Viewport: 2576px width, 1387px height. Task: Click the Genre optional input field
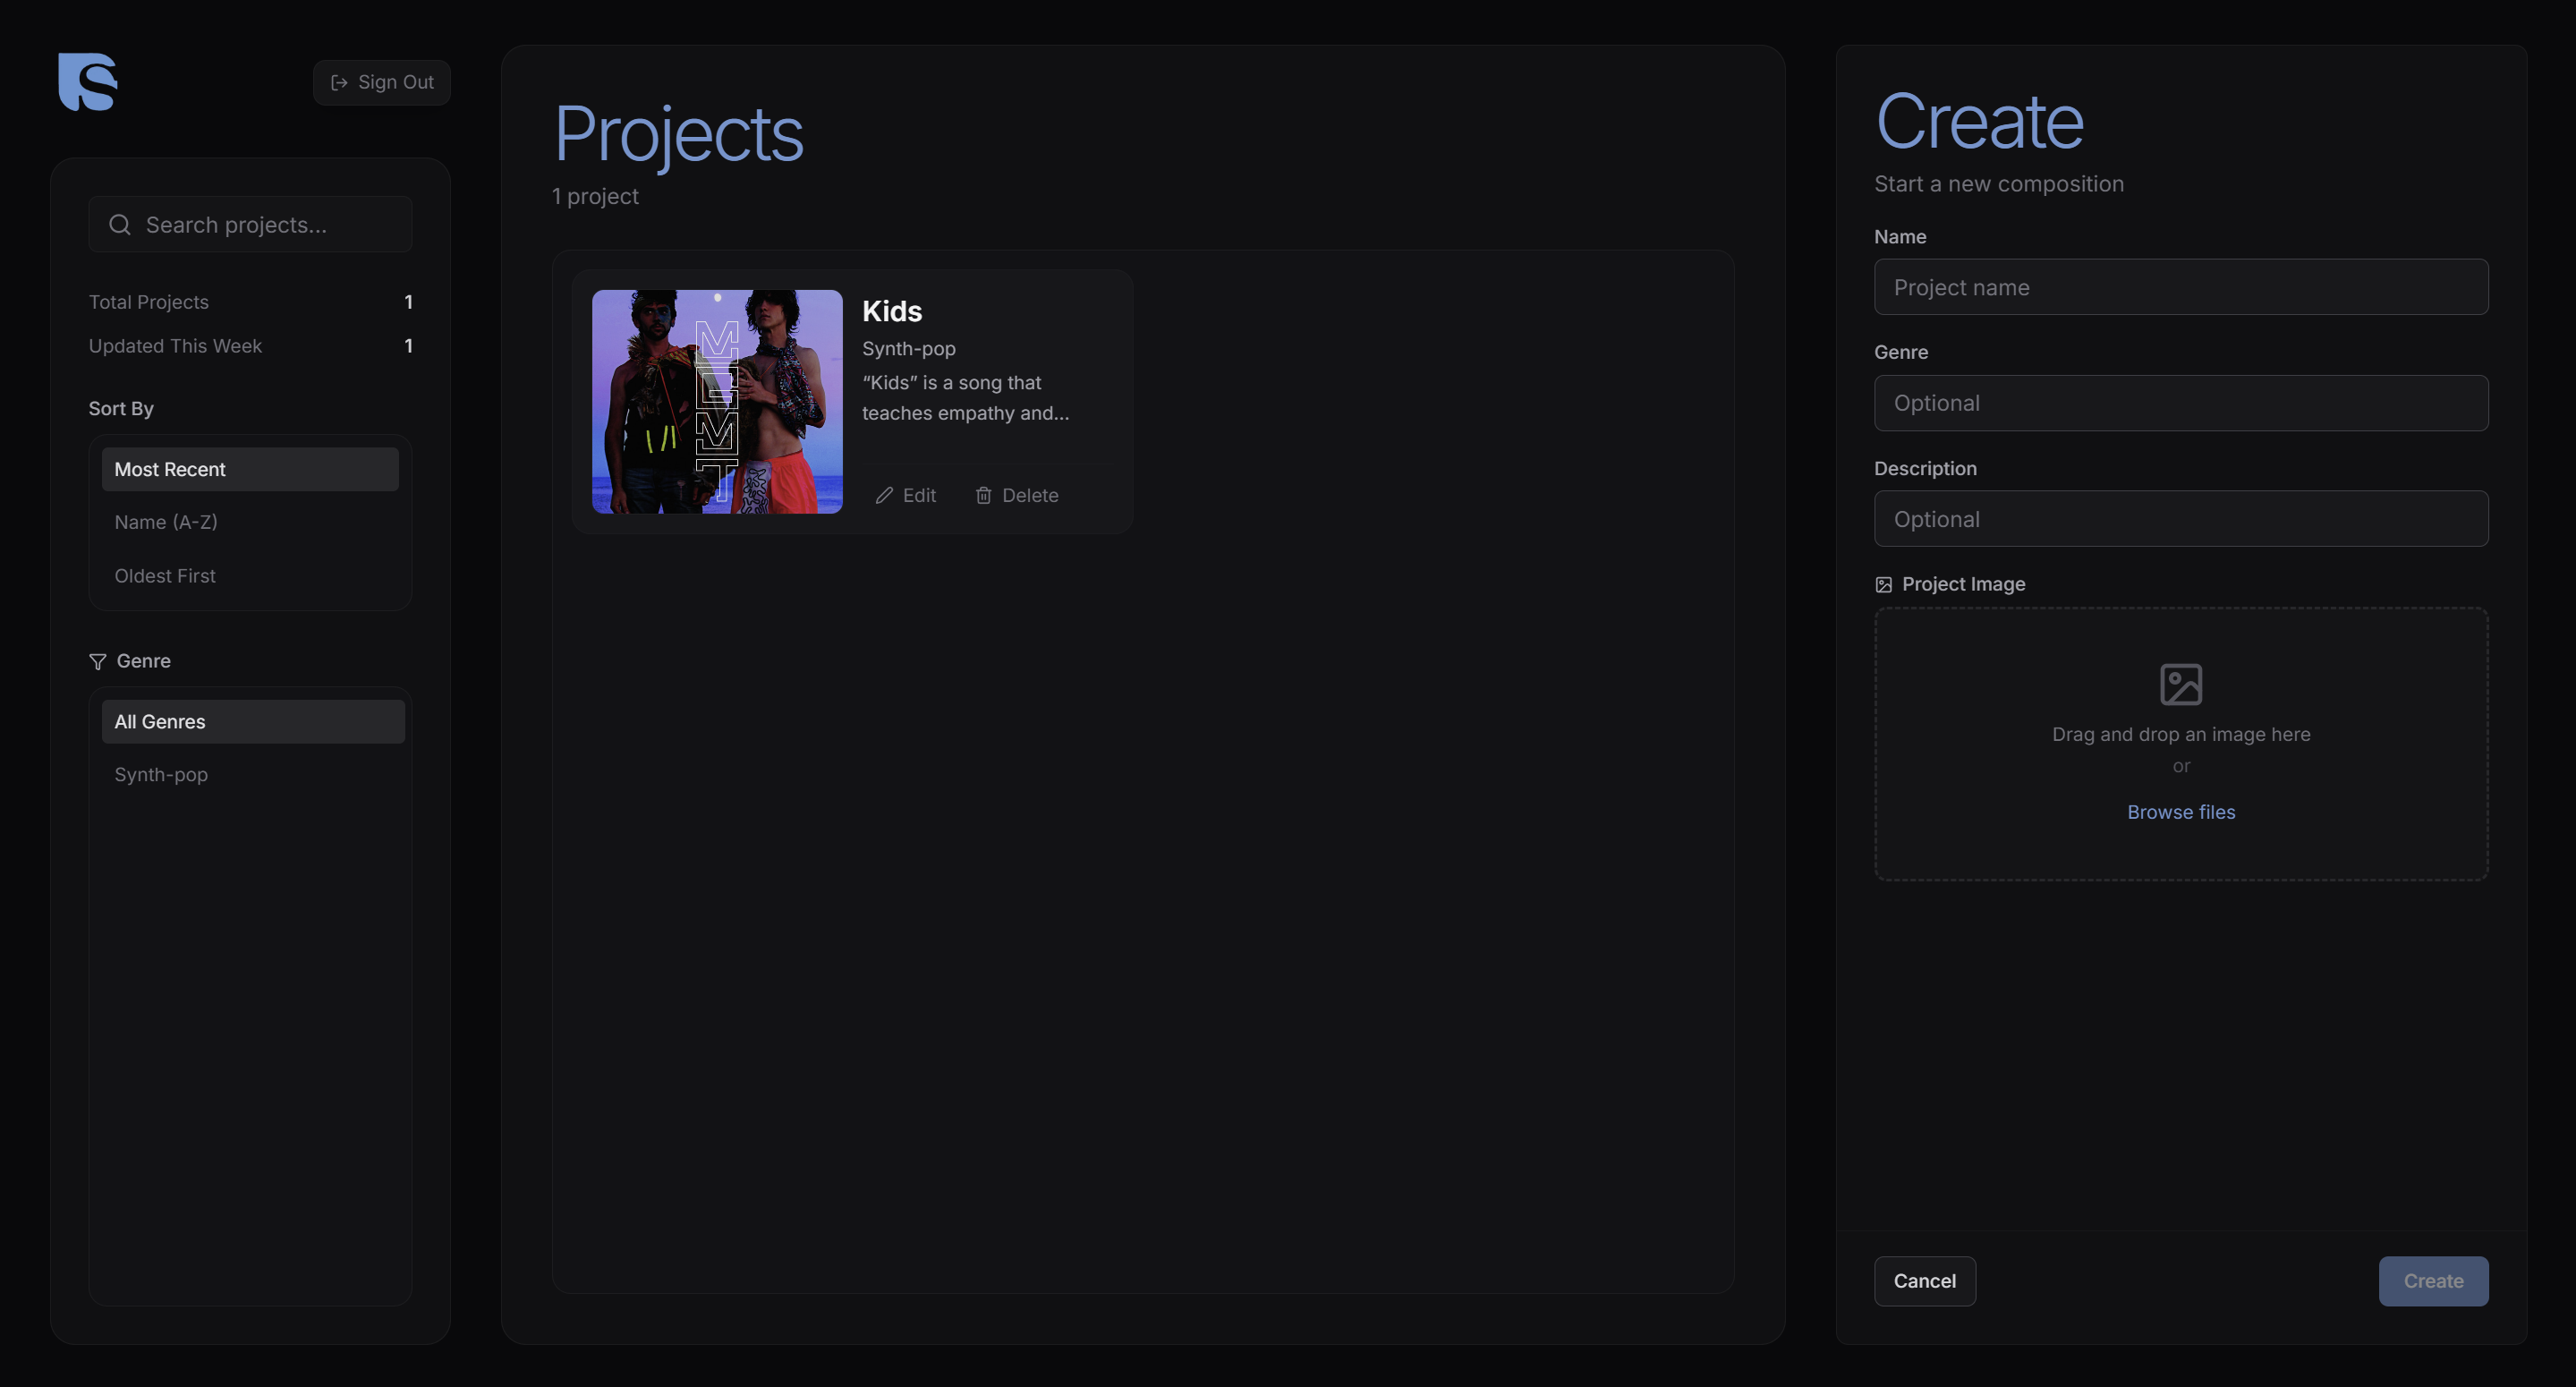2180,403
